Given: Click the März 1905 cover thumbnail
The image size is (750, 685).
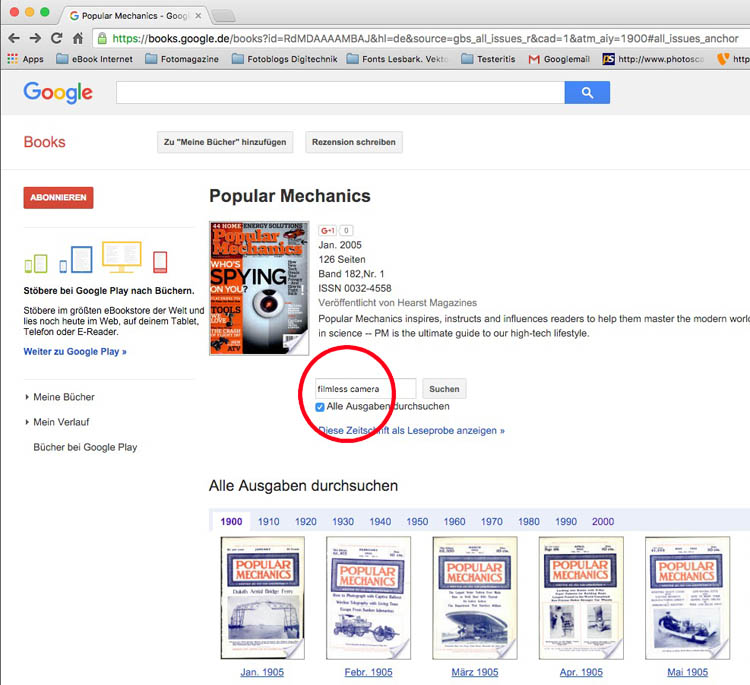Looking at the screenshot, I should [475, 598].
